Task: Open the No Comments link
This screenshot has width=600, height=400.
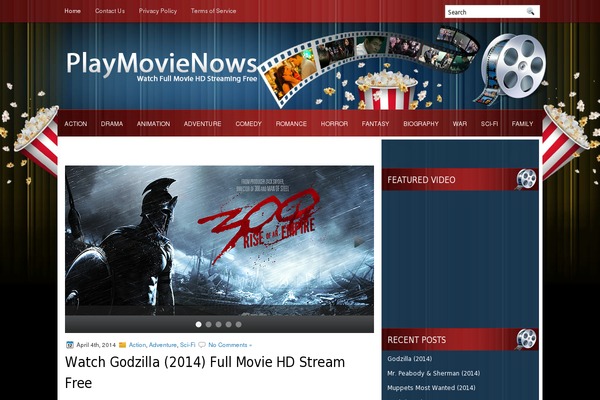Action: 230,345
